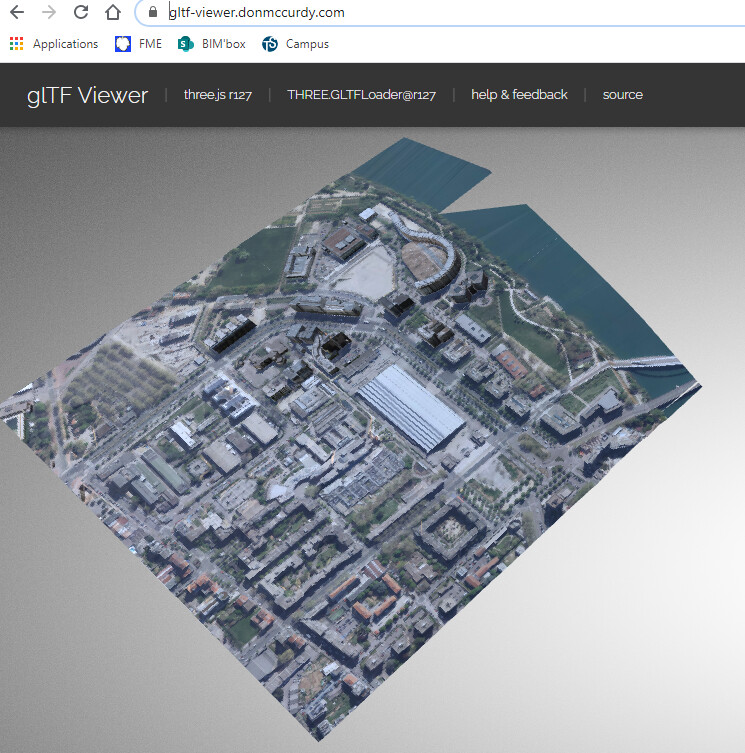This screenshot has height=753, width=745.
Task: Click the browser back arrow
Action: pyautogui.click(x=16, y=13)
